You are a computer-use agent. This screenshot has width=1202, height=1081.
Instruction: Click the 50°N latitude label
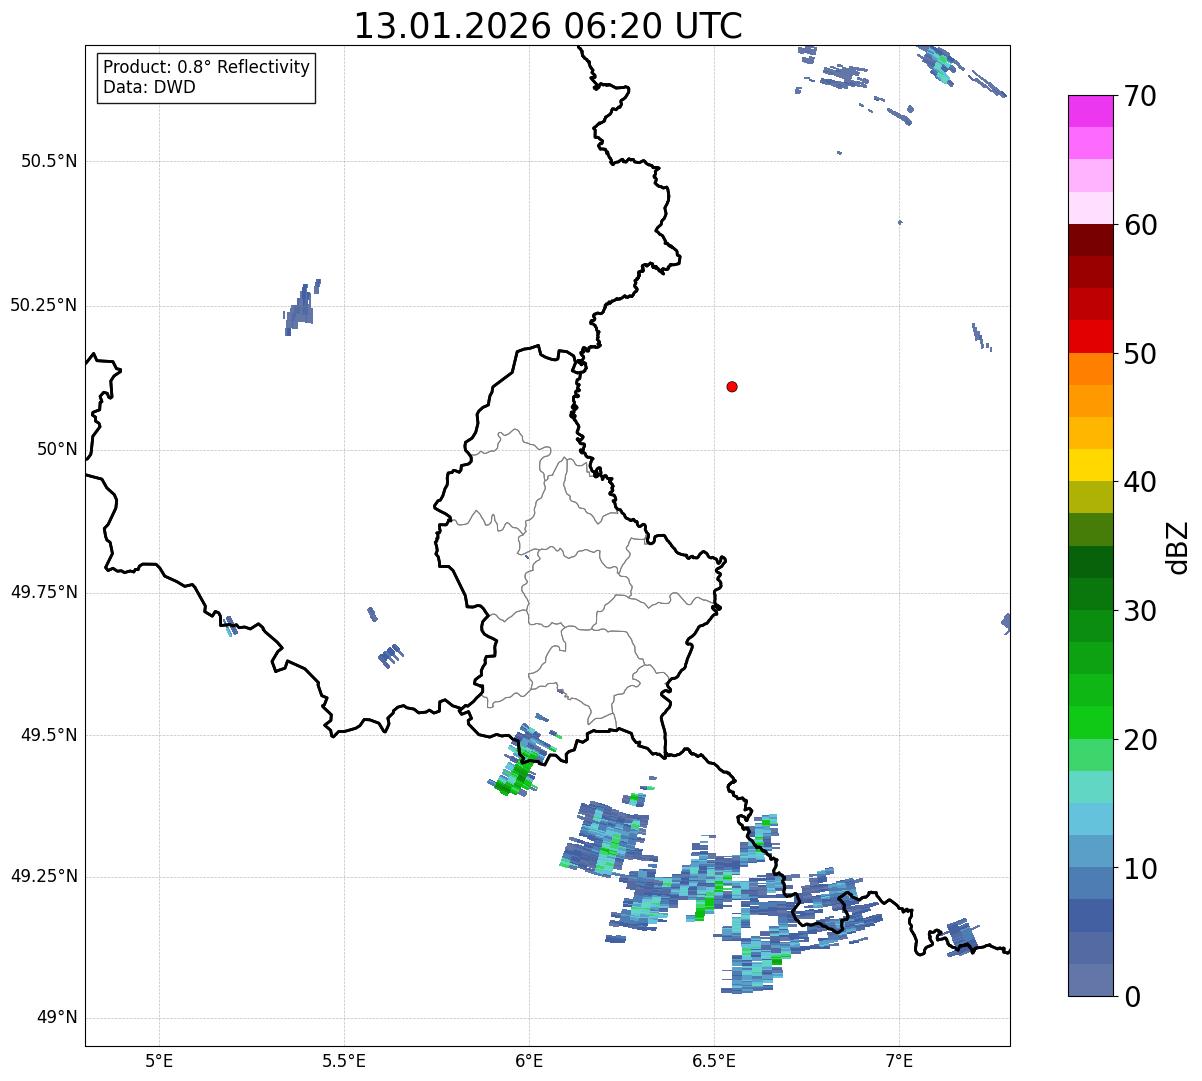[57, 449]
